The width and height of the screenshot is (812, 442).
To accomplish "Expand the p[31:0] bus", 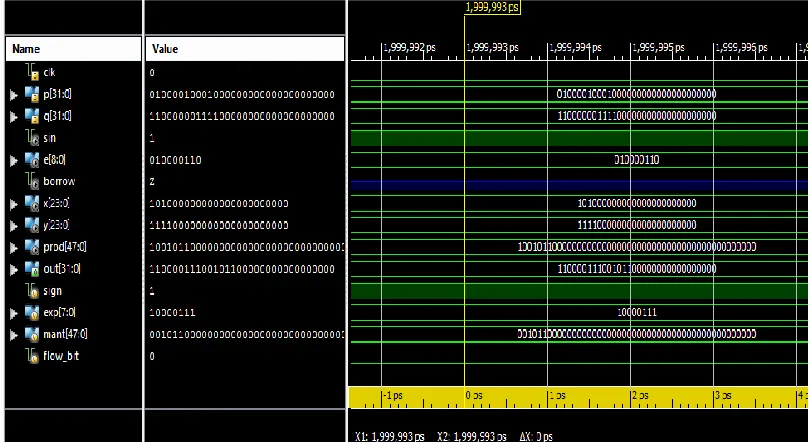I will [x=14, y=95].
